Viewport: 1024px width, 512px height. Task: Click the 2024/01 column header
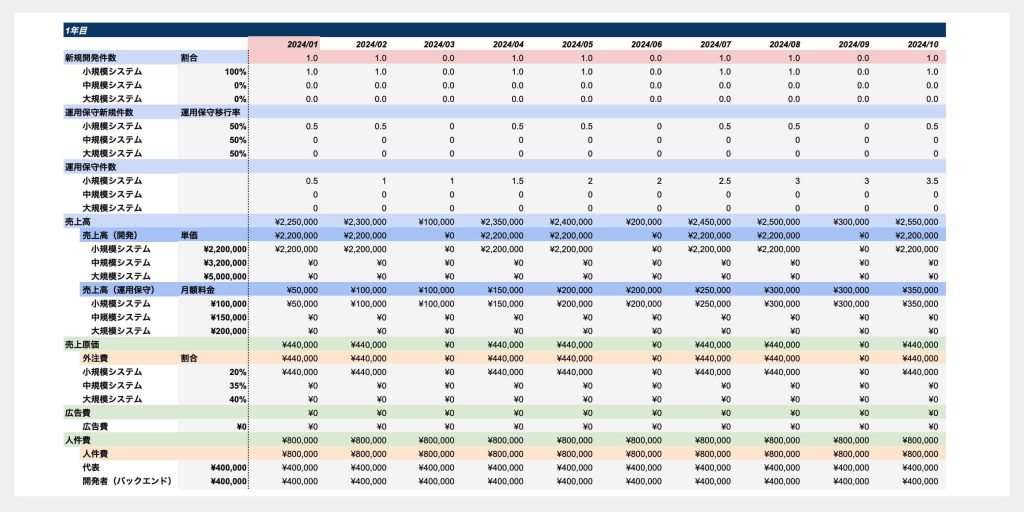(301, 45)
